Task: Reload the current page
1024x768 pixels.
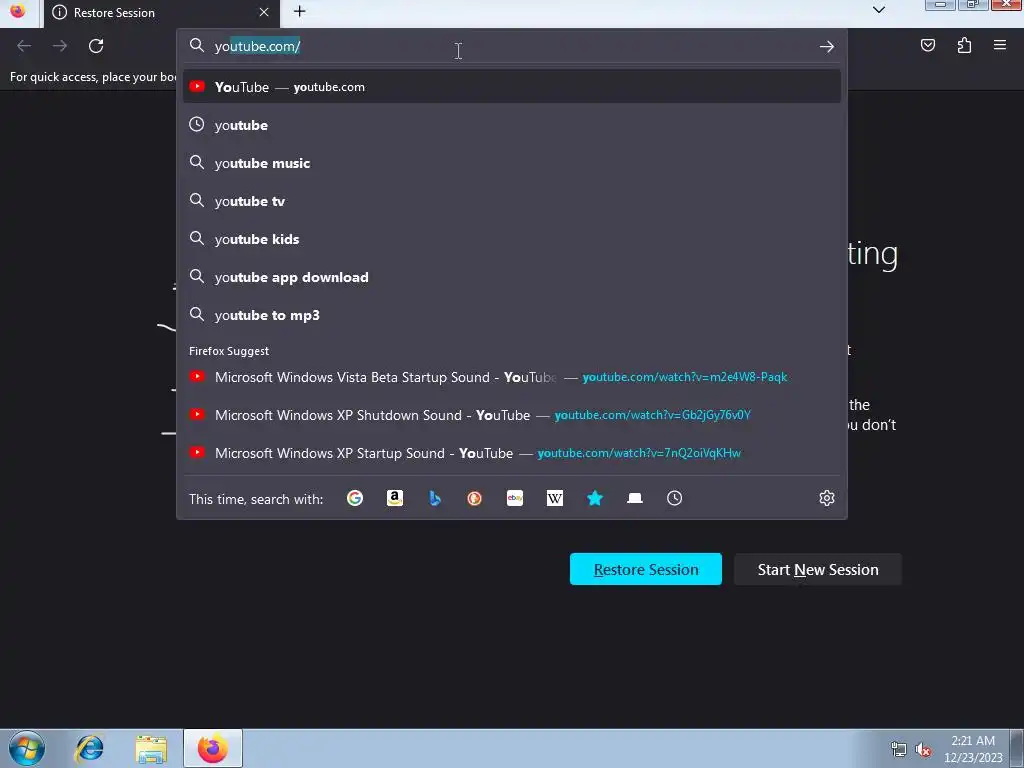Action: [x=96, y=46]
